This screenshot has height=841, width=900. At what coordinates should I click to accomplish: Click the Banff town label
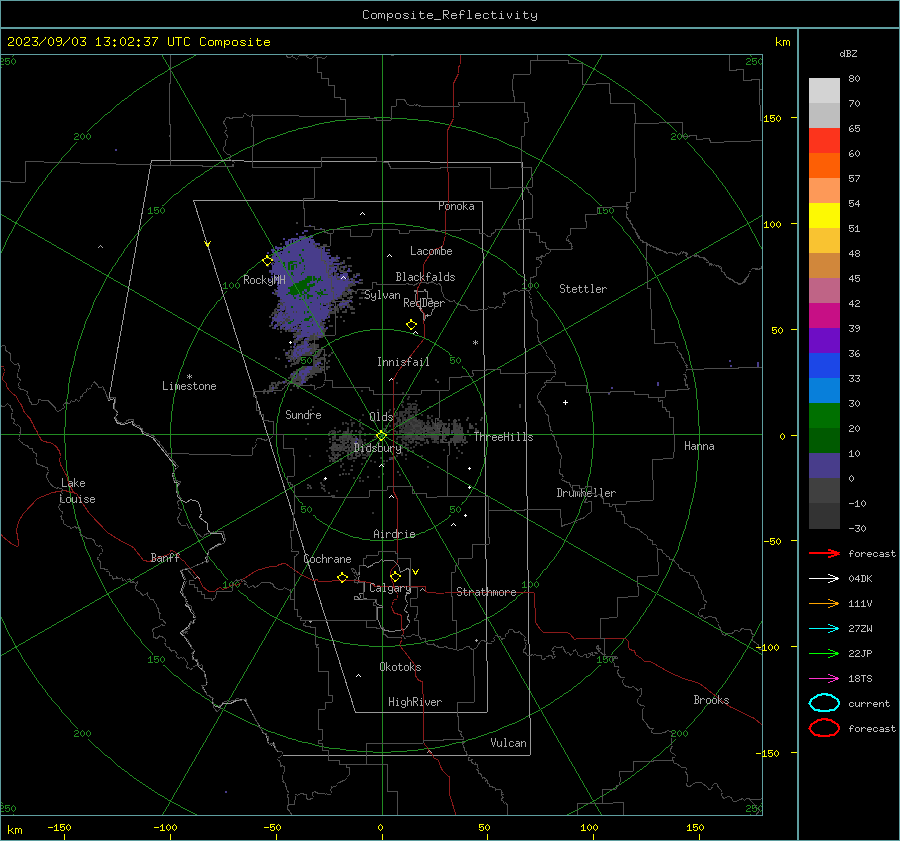[x=165, y=558]
